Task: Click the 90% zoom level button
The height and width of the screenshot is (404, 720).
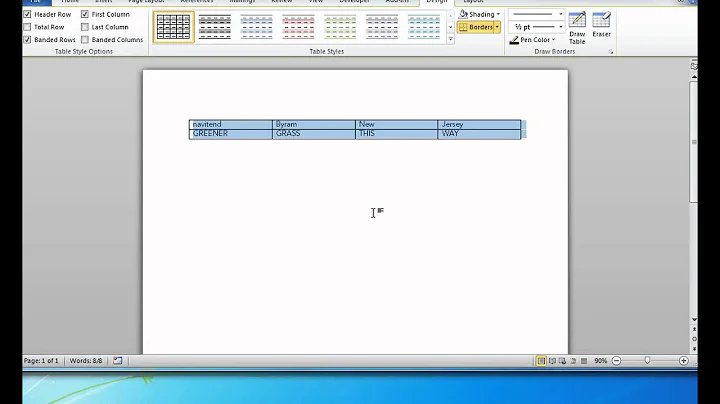Action: tap(601, 361)
